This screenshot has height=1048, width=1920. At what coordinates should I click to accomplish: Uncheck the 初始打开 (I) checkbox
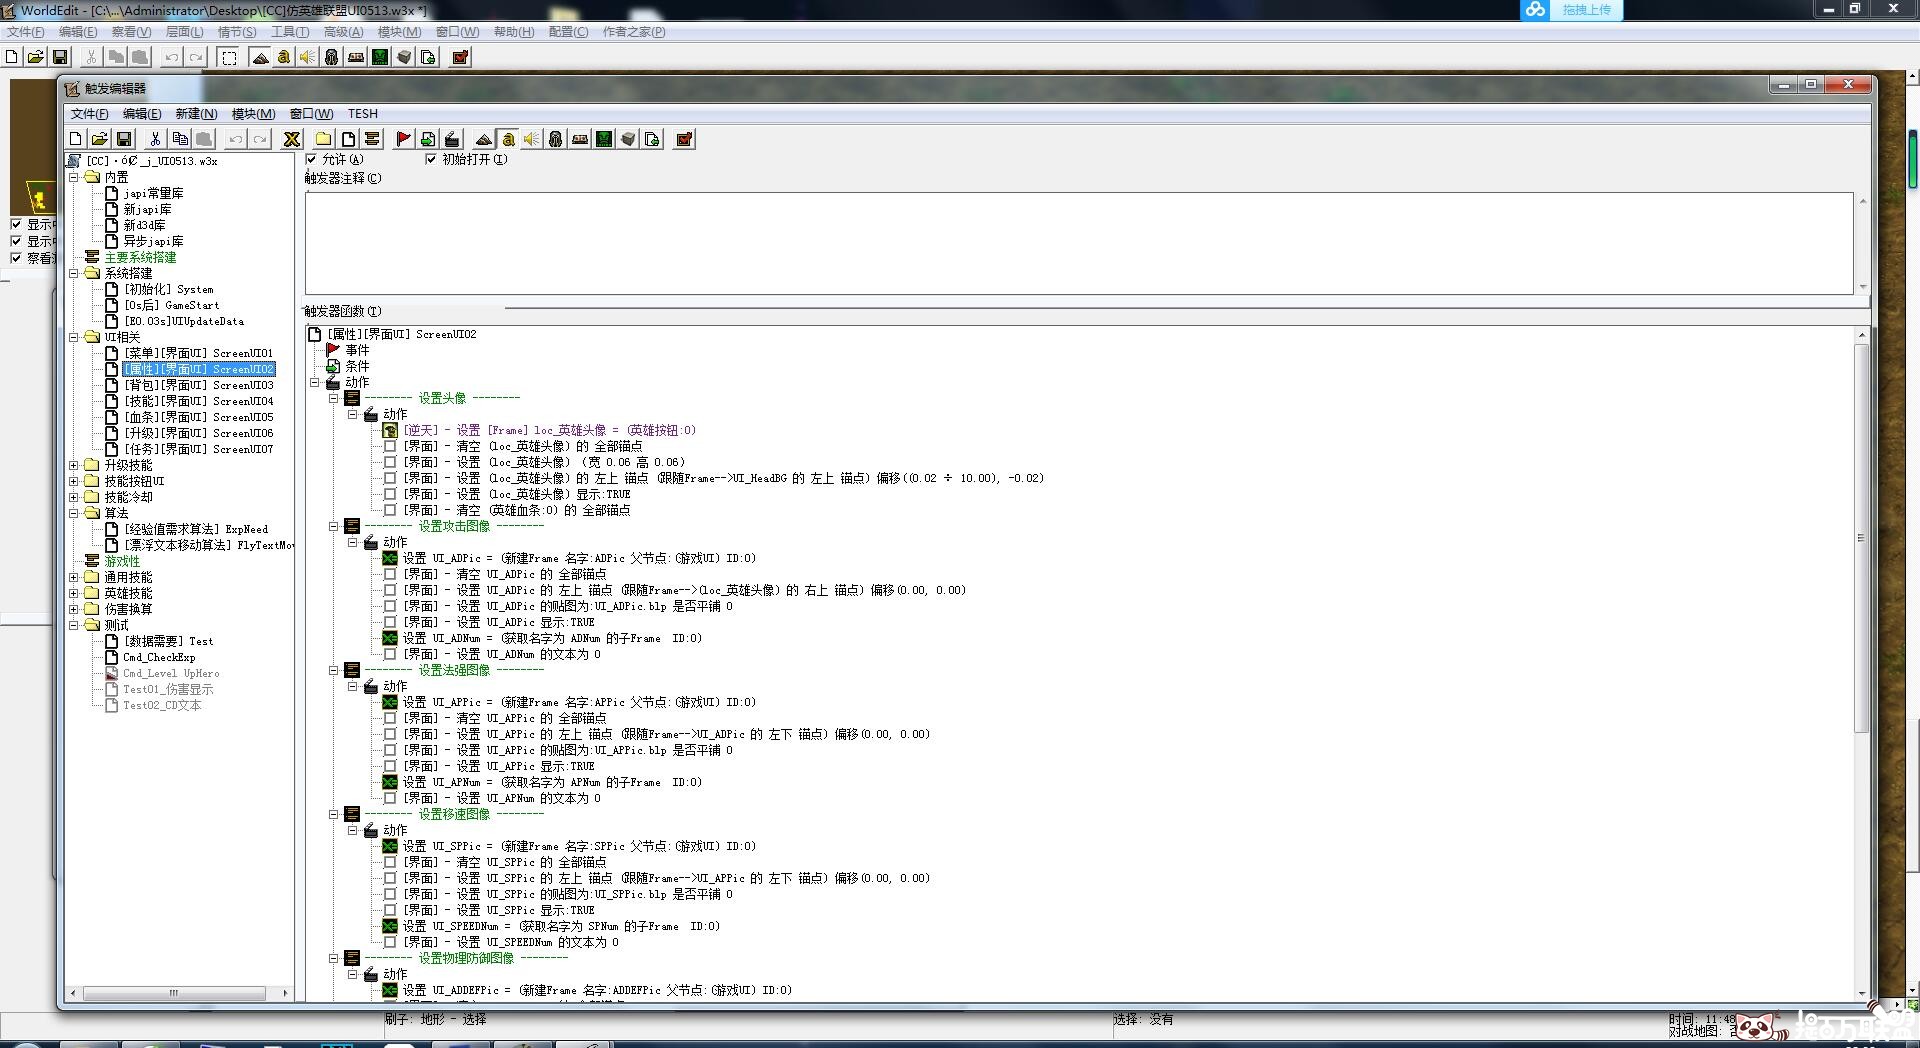[x=431, y=159]
